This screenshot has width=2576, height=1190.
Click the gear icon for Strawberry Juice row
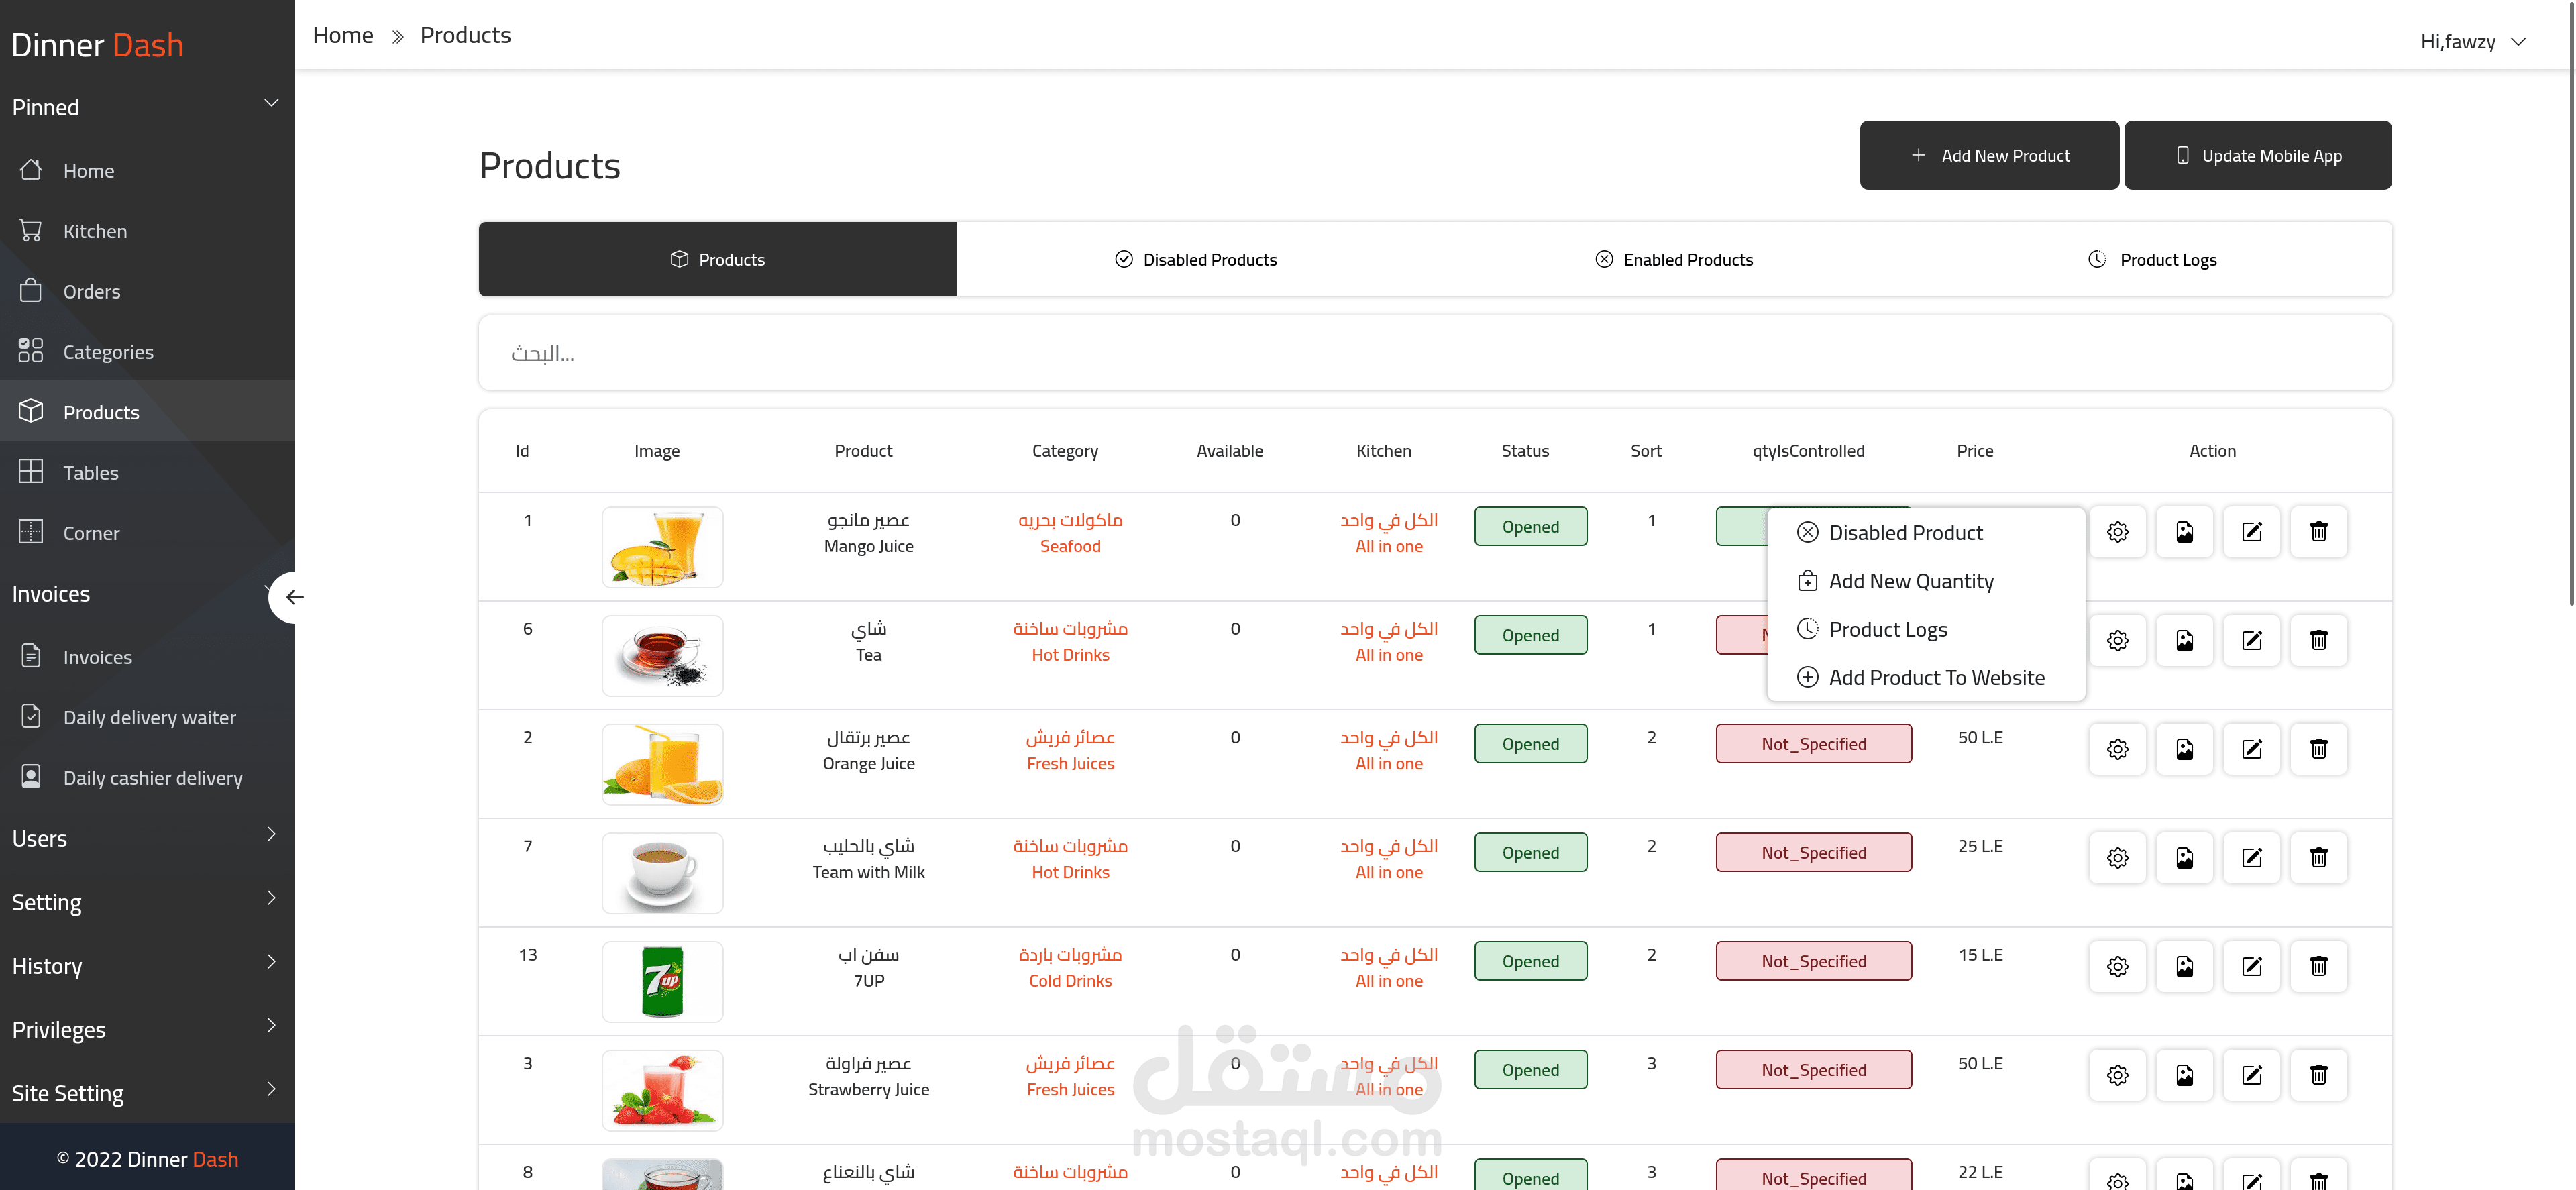point(2117,1075)
